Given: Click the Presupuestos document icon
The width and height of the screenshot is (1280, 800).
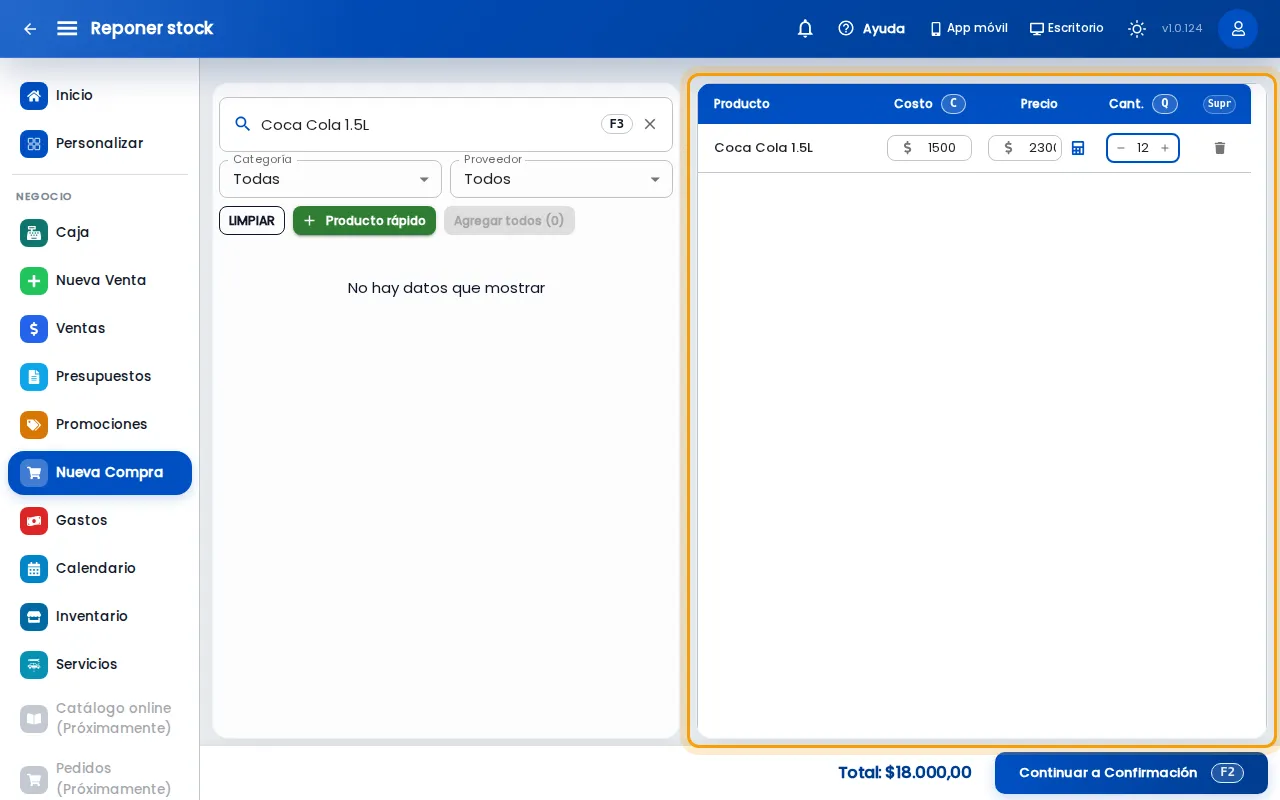Looking at the screenshot, I should point(34,376).
